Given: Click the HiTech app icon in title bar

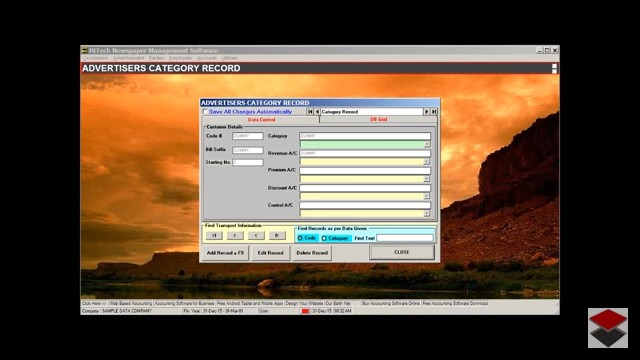Looking at the screenshot, I should tap(85, 50).
